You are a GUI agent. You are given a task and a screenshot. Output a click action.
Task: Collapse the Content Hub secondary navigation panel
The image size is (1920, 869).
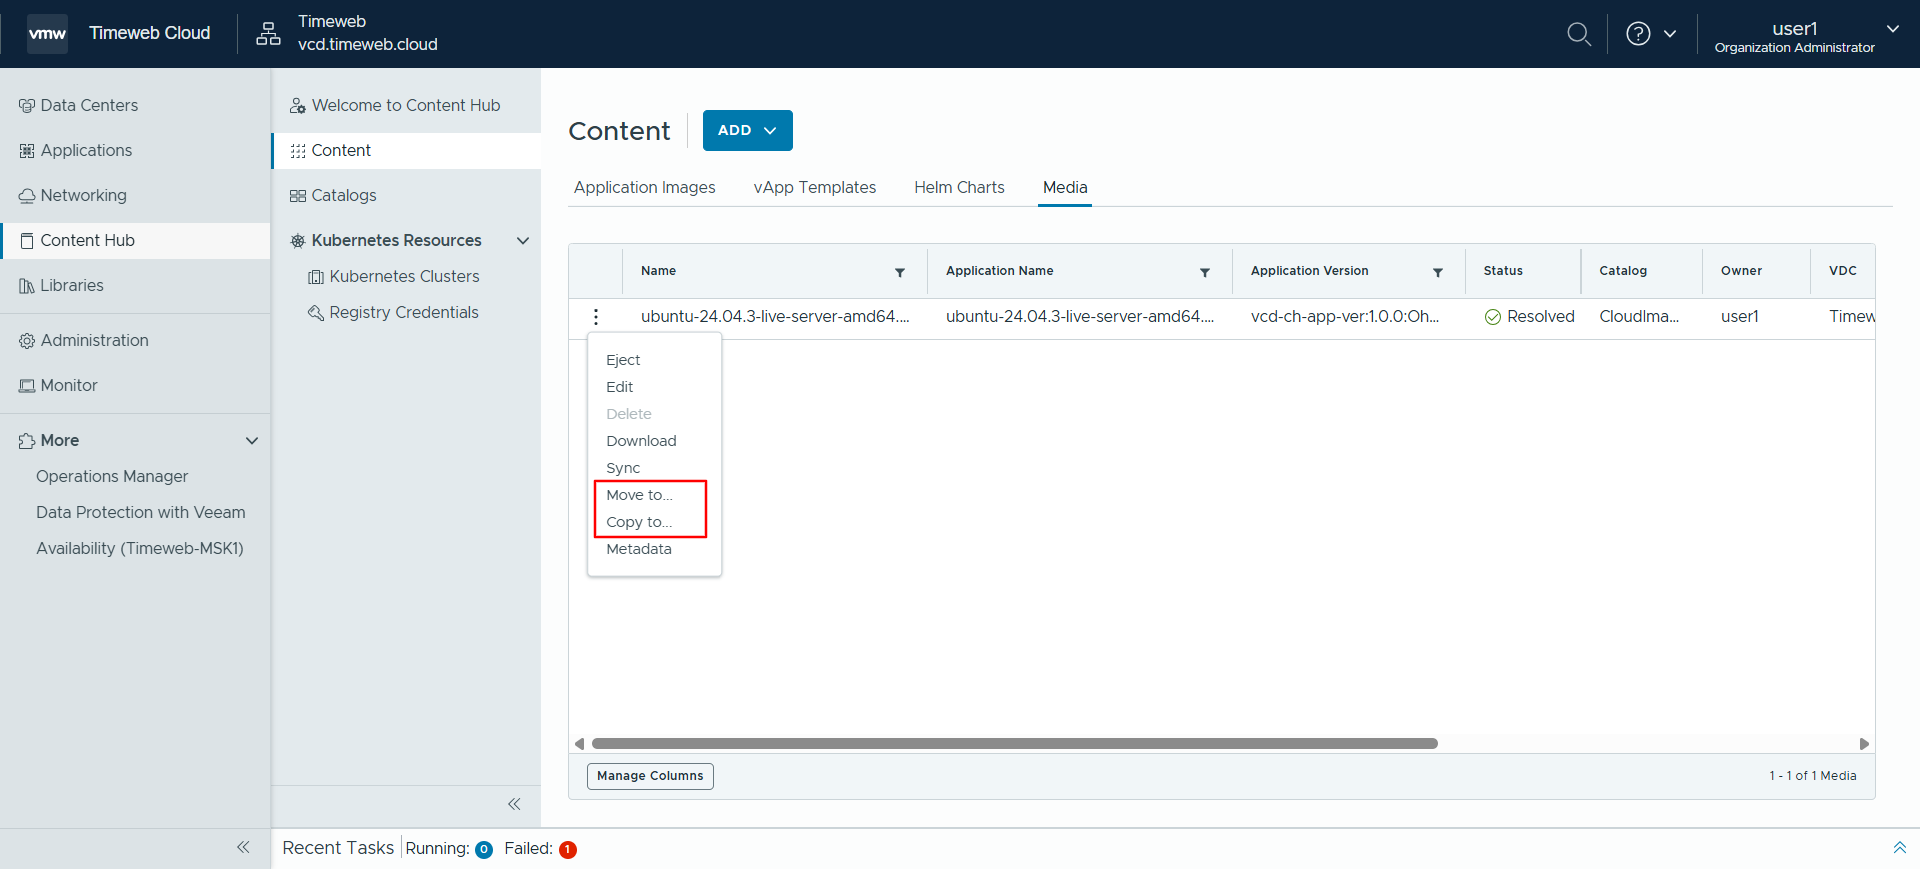click(x=514, y=804)
